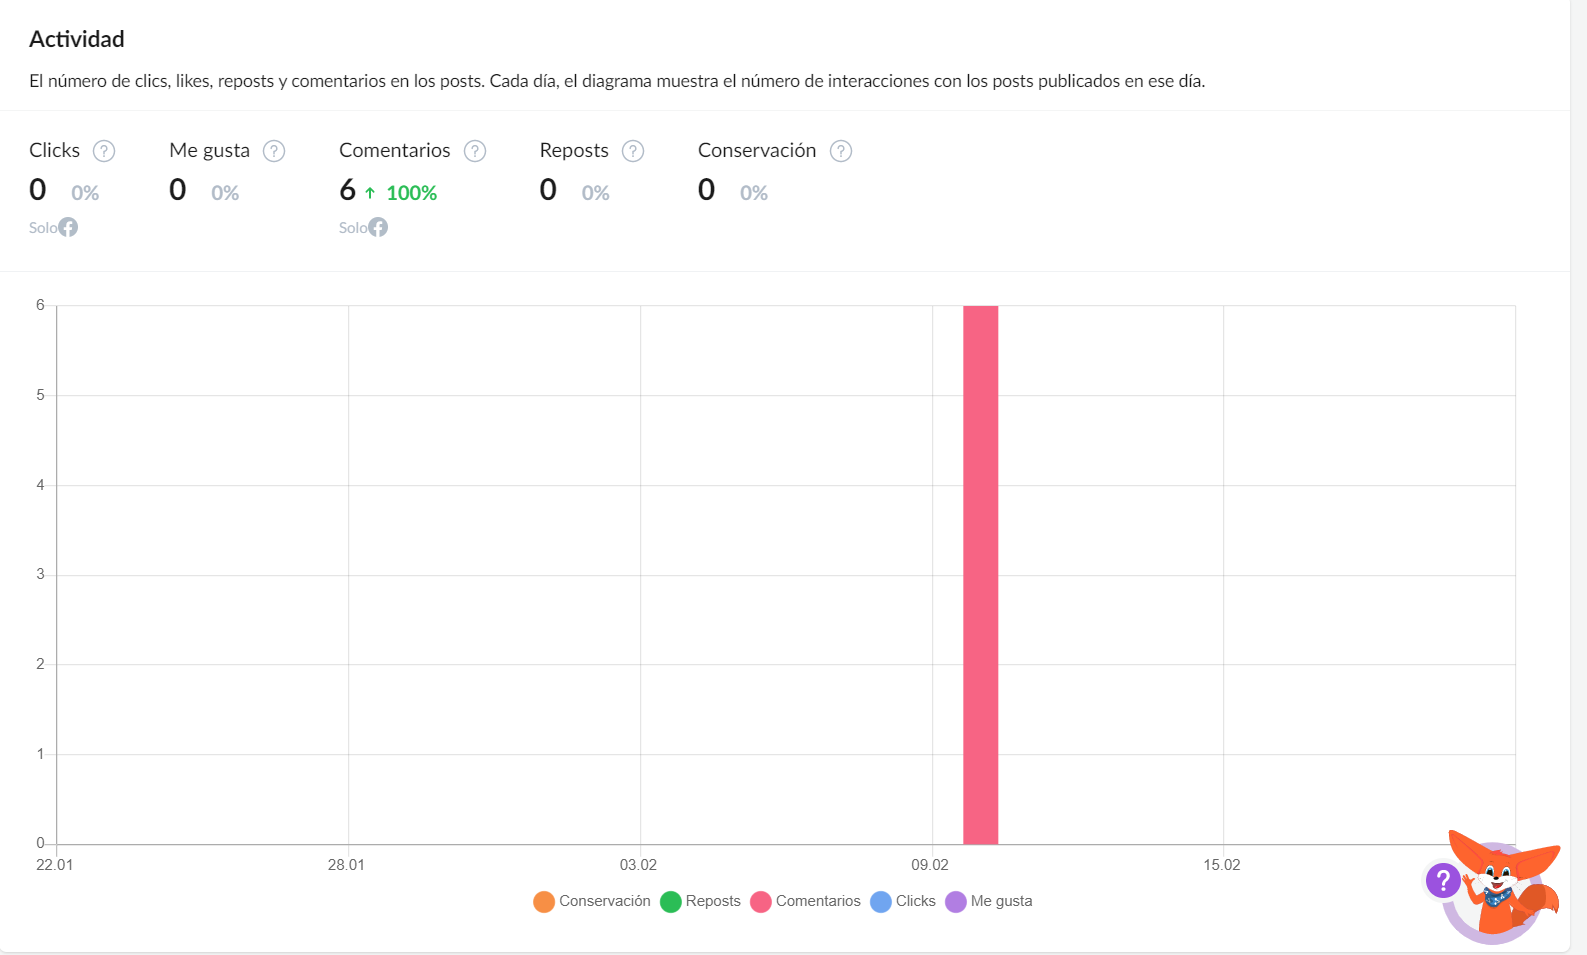Viewport: 1587px width, 955px height.
Task: Hide the Comentarios series via legend
Action: (x=805, y=901)
